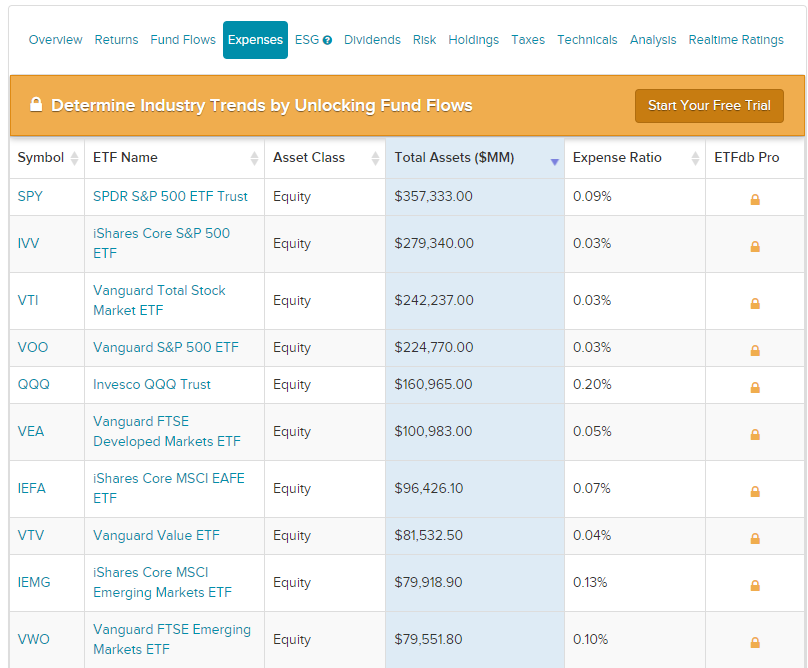Click the lock icon in the VOO row

(755, 350)
